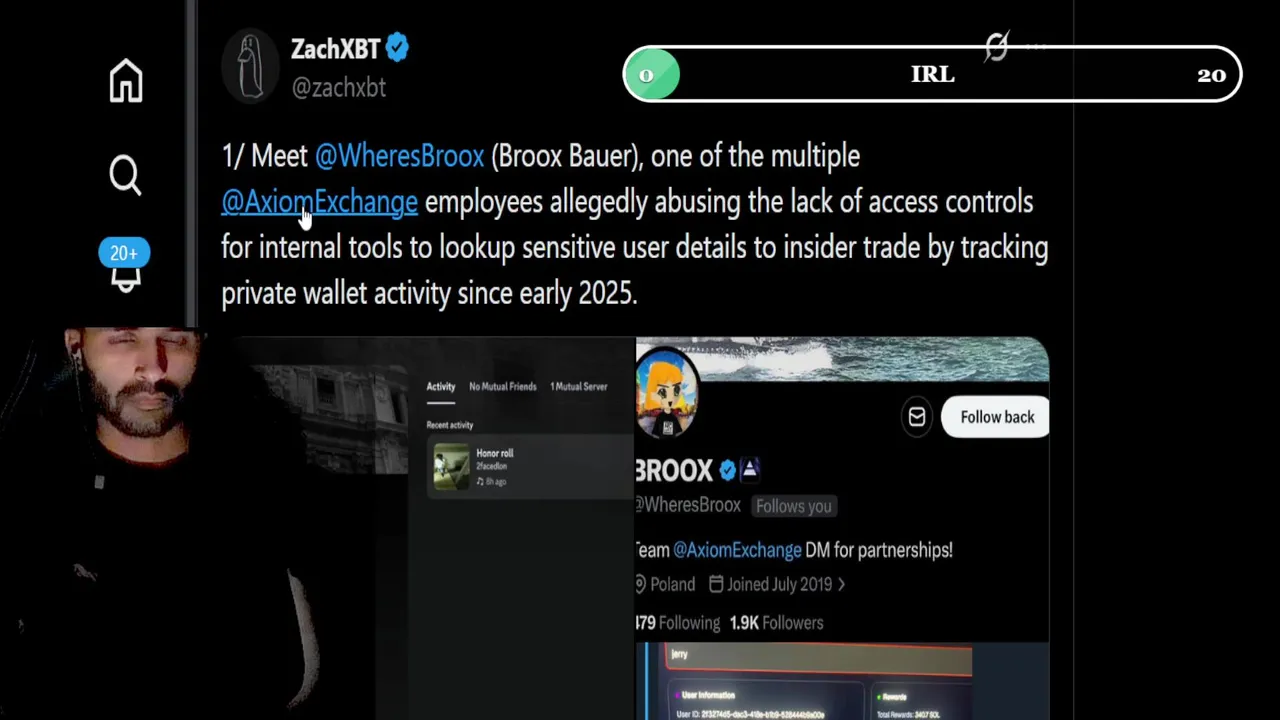Screen dimensions: 1280x720
Task: Expand the Joined July 2019 chevron
Action: 841,585
